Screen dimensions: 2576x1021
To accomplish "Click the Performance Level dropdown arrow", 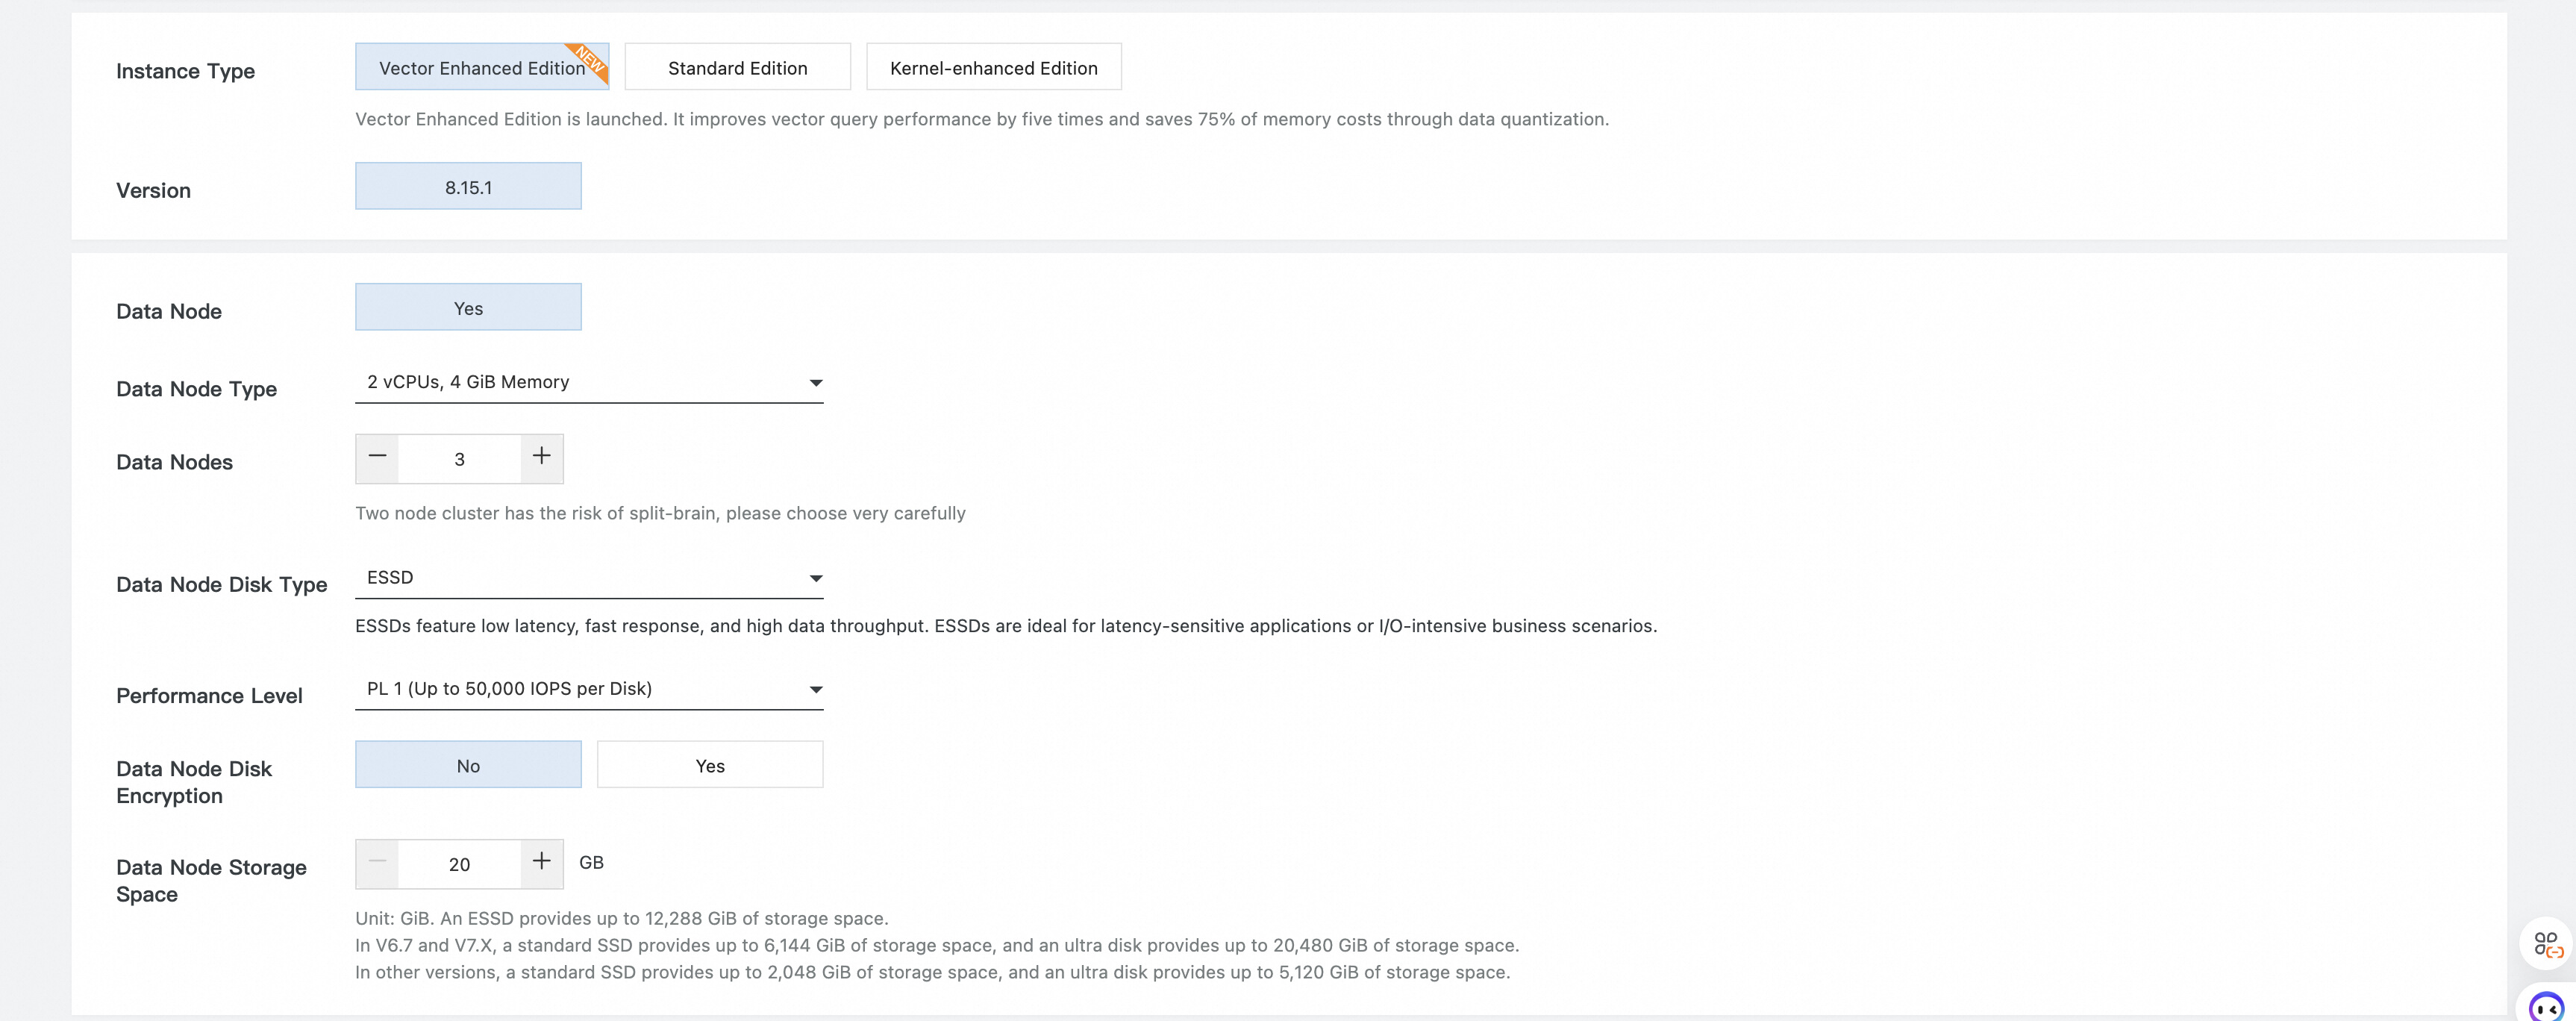I will click(x=815, y=690).
